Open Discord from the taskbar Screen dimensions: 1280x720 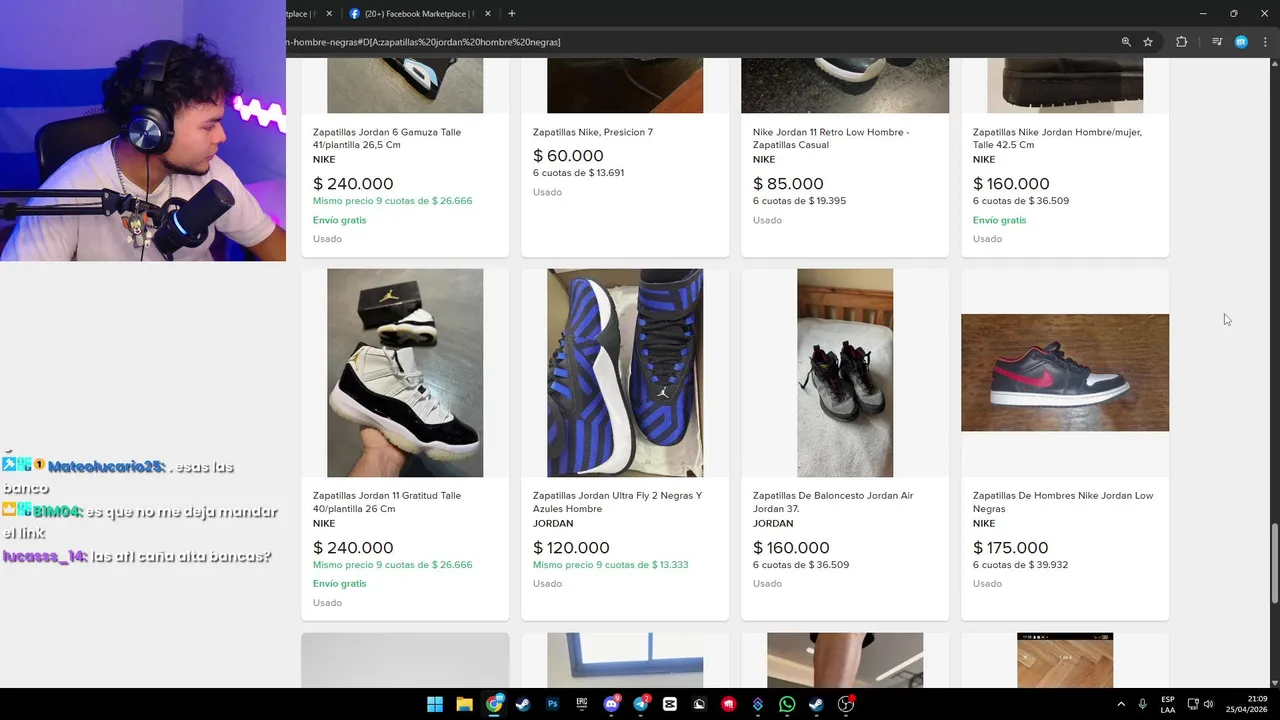(611, 704)
